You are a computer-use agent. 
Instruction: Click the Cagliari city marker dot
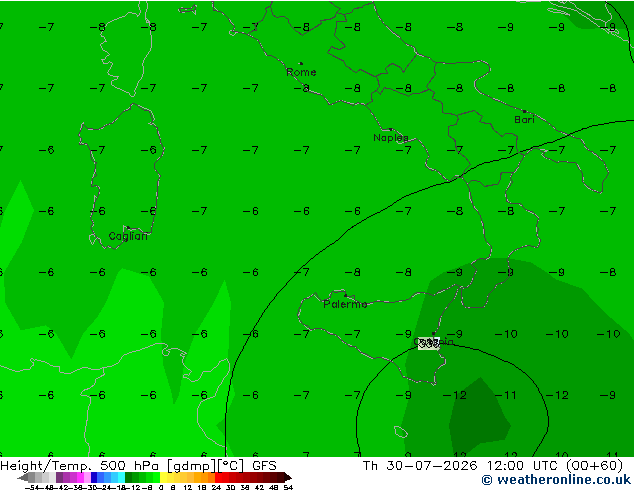coord(128,228)
